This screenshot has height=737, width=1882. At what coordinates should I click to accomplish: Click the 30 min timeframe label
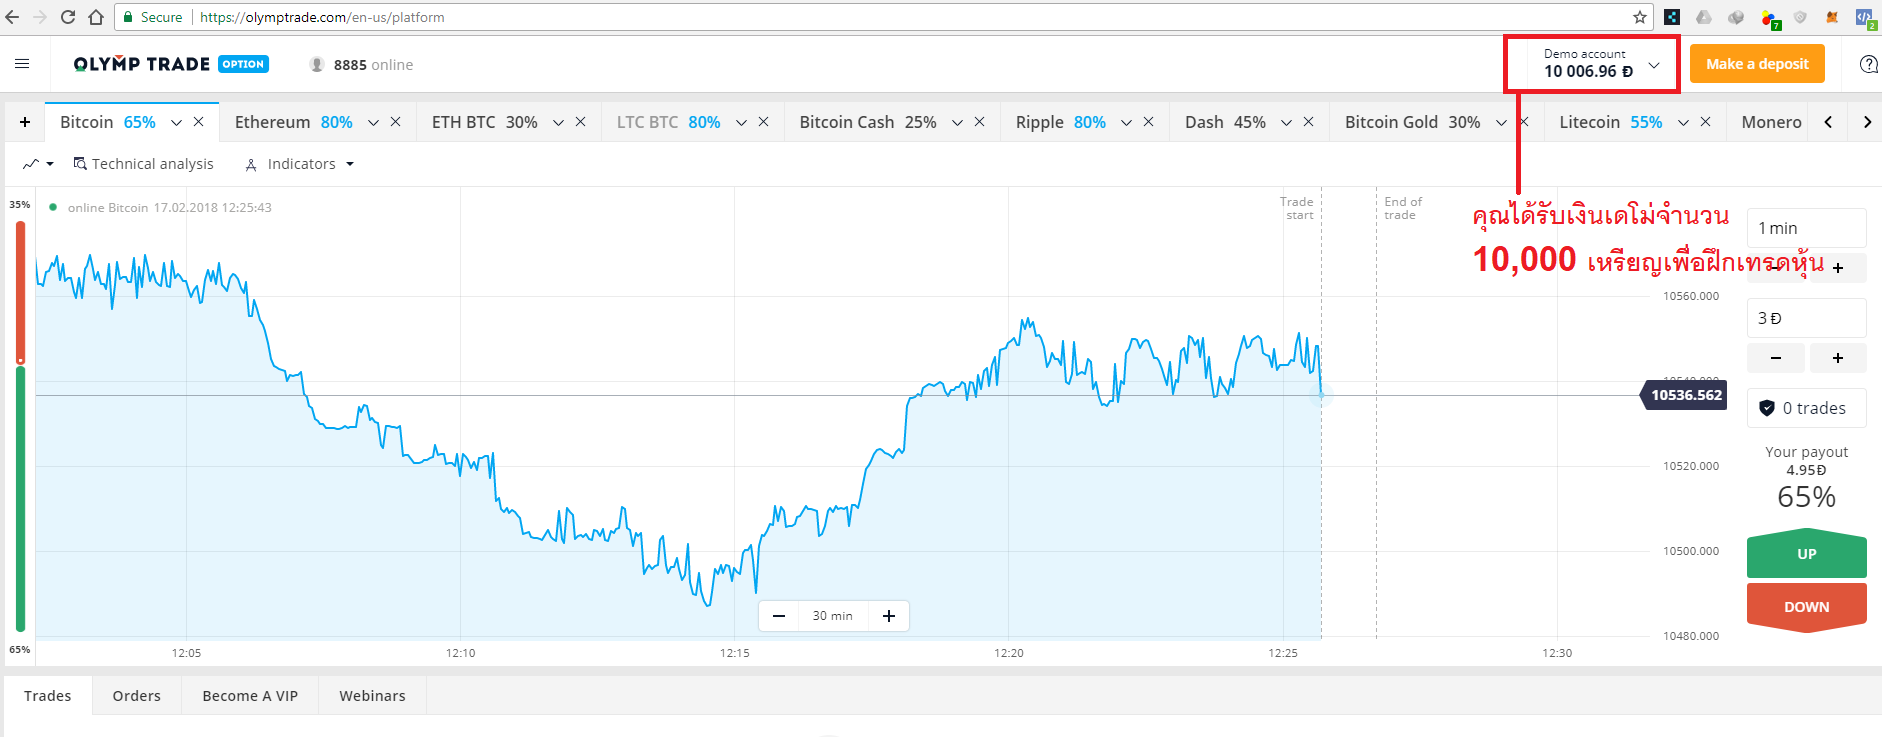[833, 616]
